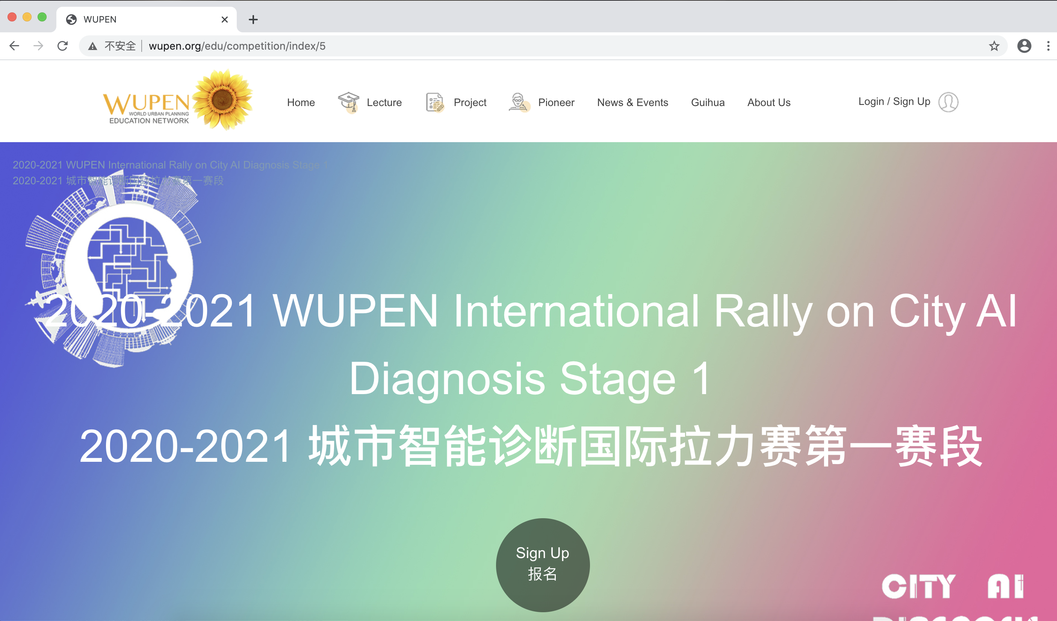This screenshot has height=621, width=1057.
Task: Select the Lecture graduation cap icon
Action: tap(349, 102)
